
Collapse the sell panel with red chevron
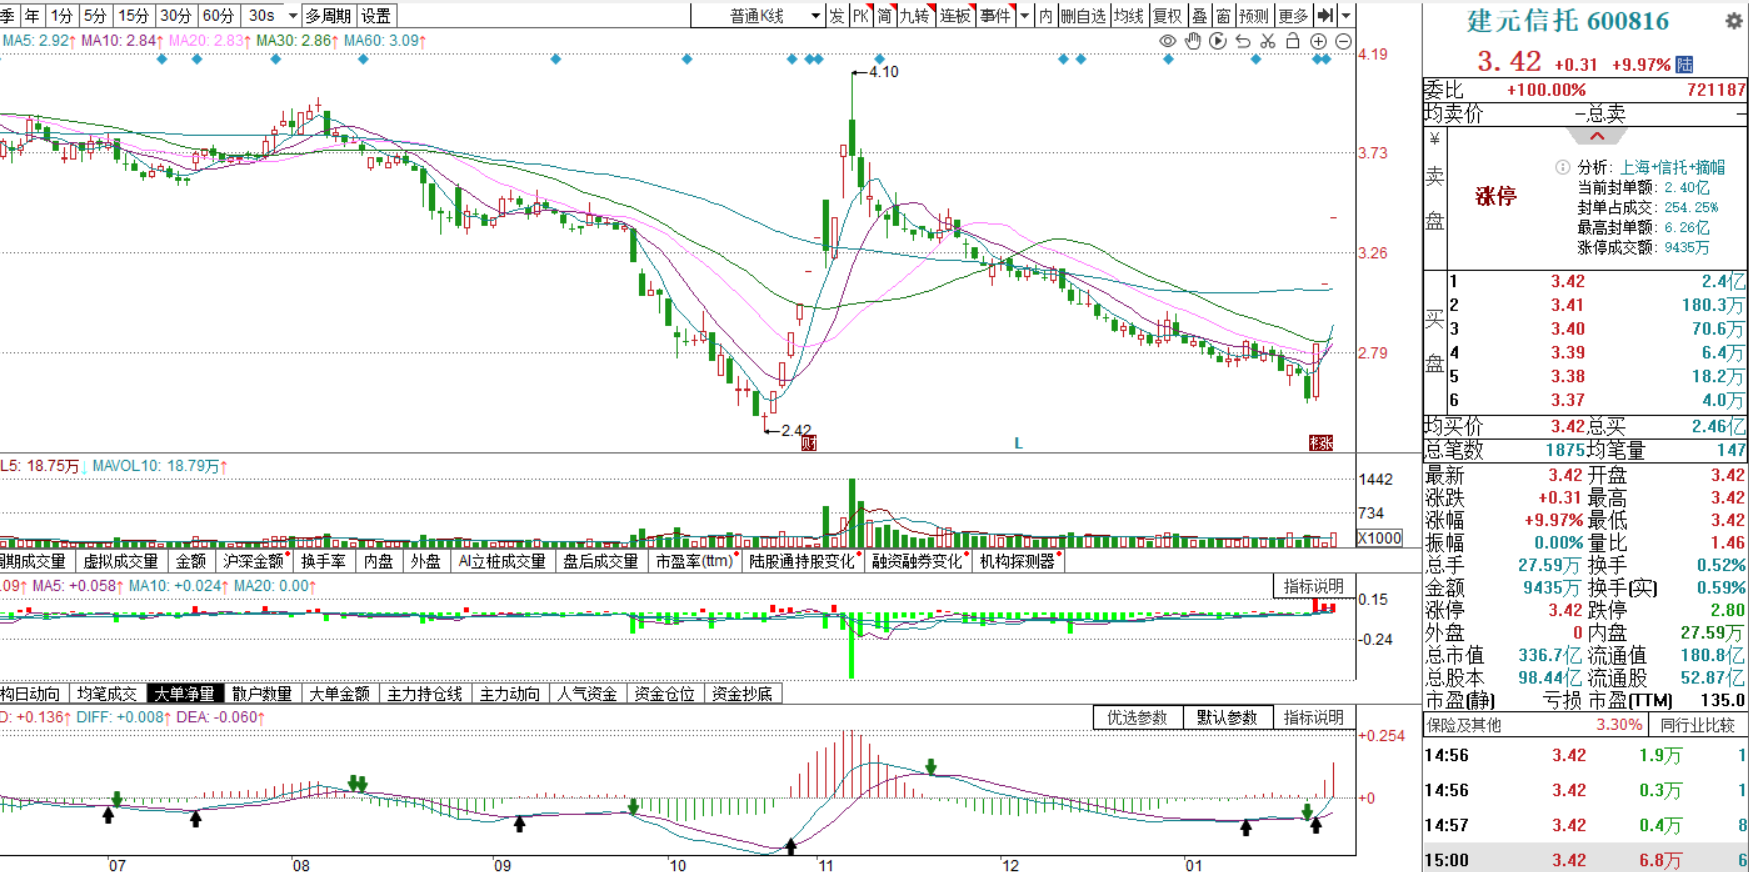tap(1597, 137)
